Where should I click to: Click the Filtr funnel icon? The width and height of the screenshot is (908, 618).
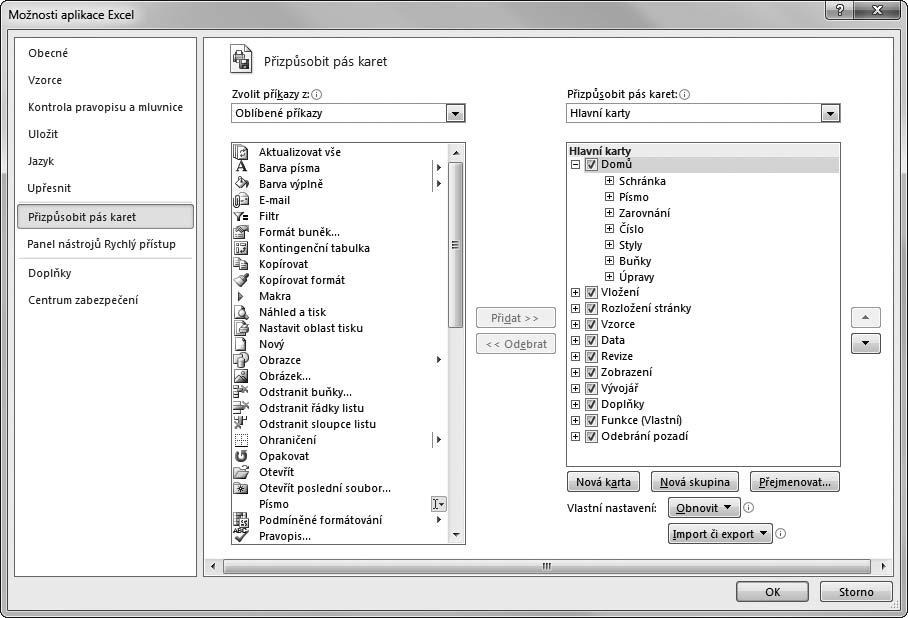pos(241,216)
